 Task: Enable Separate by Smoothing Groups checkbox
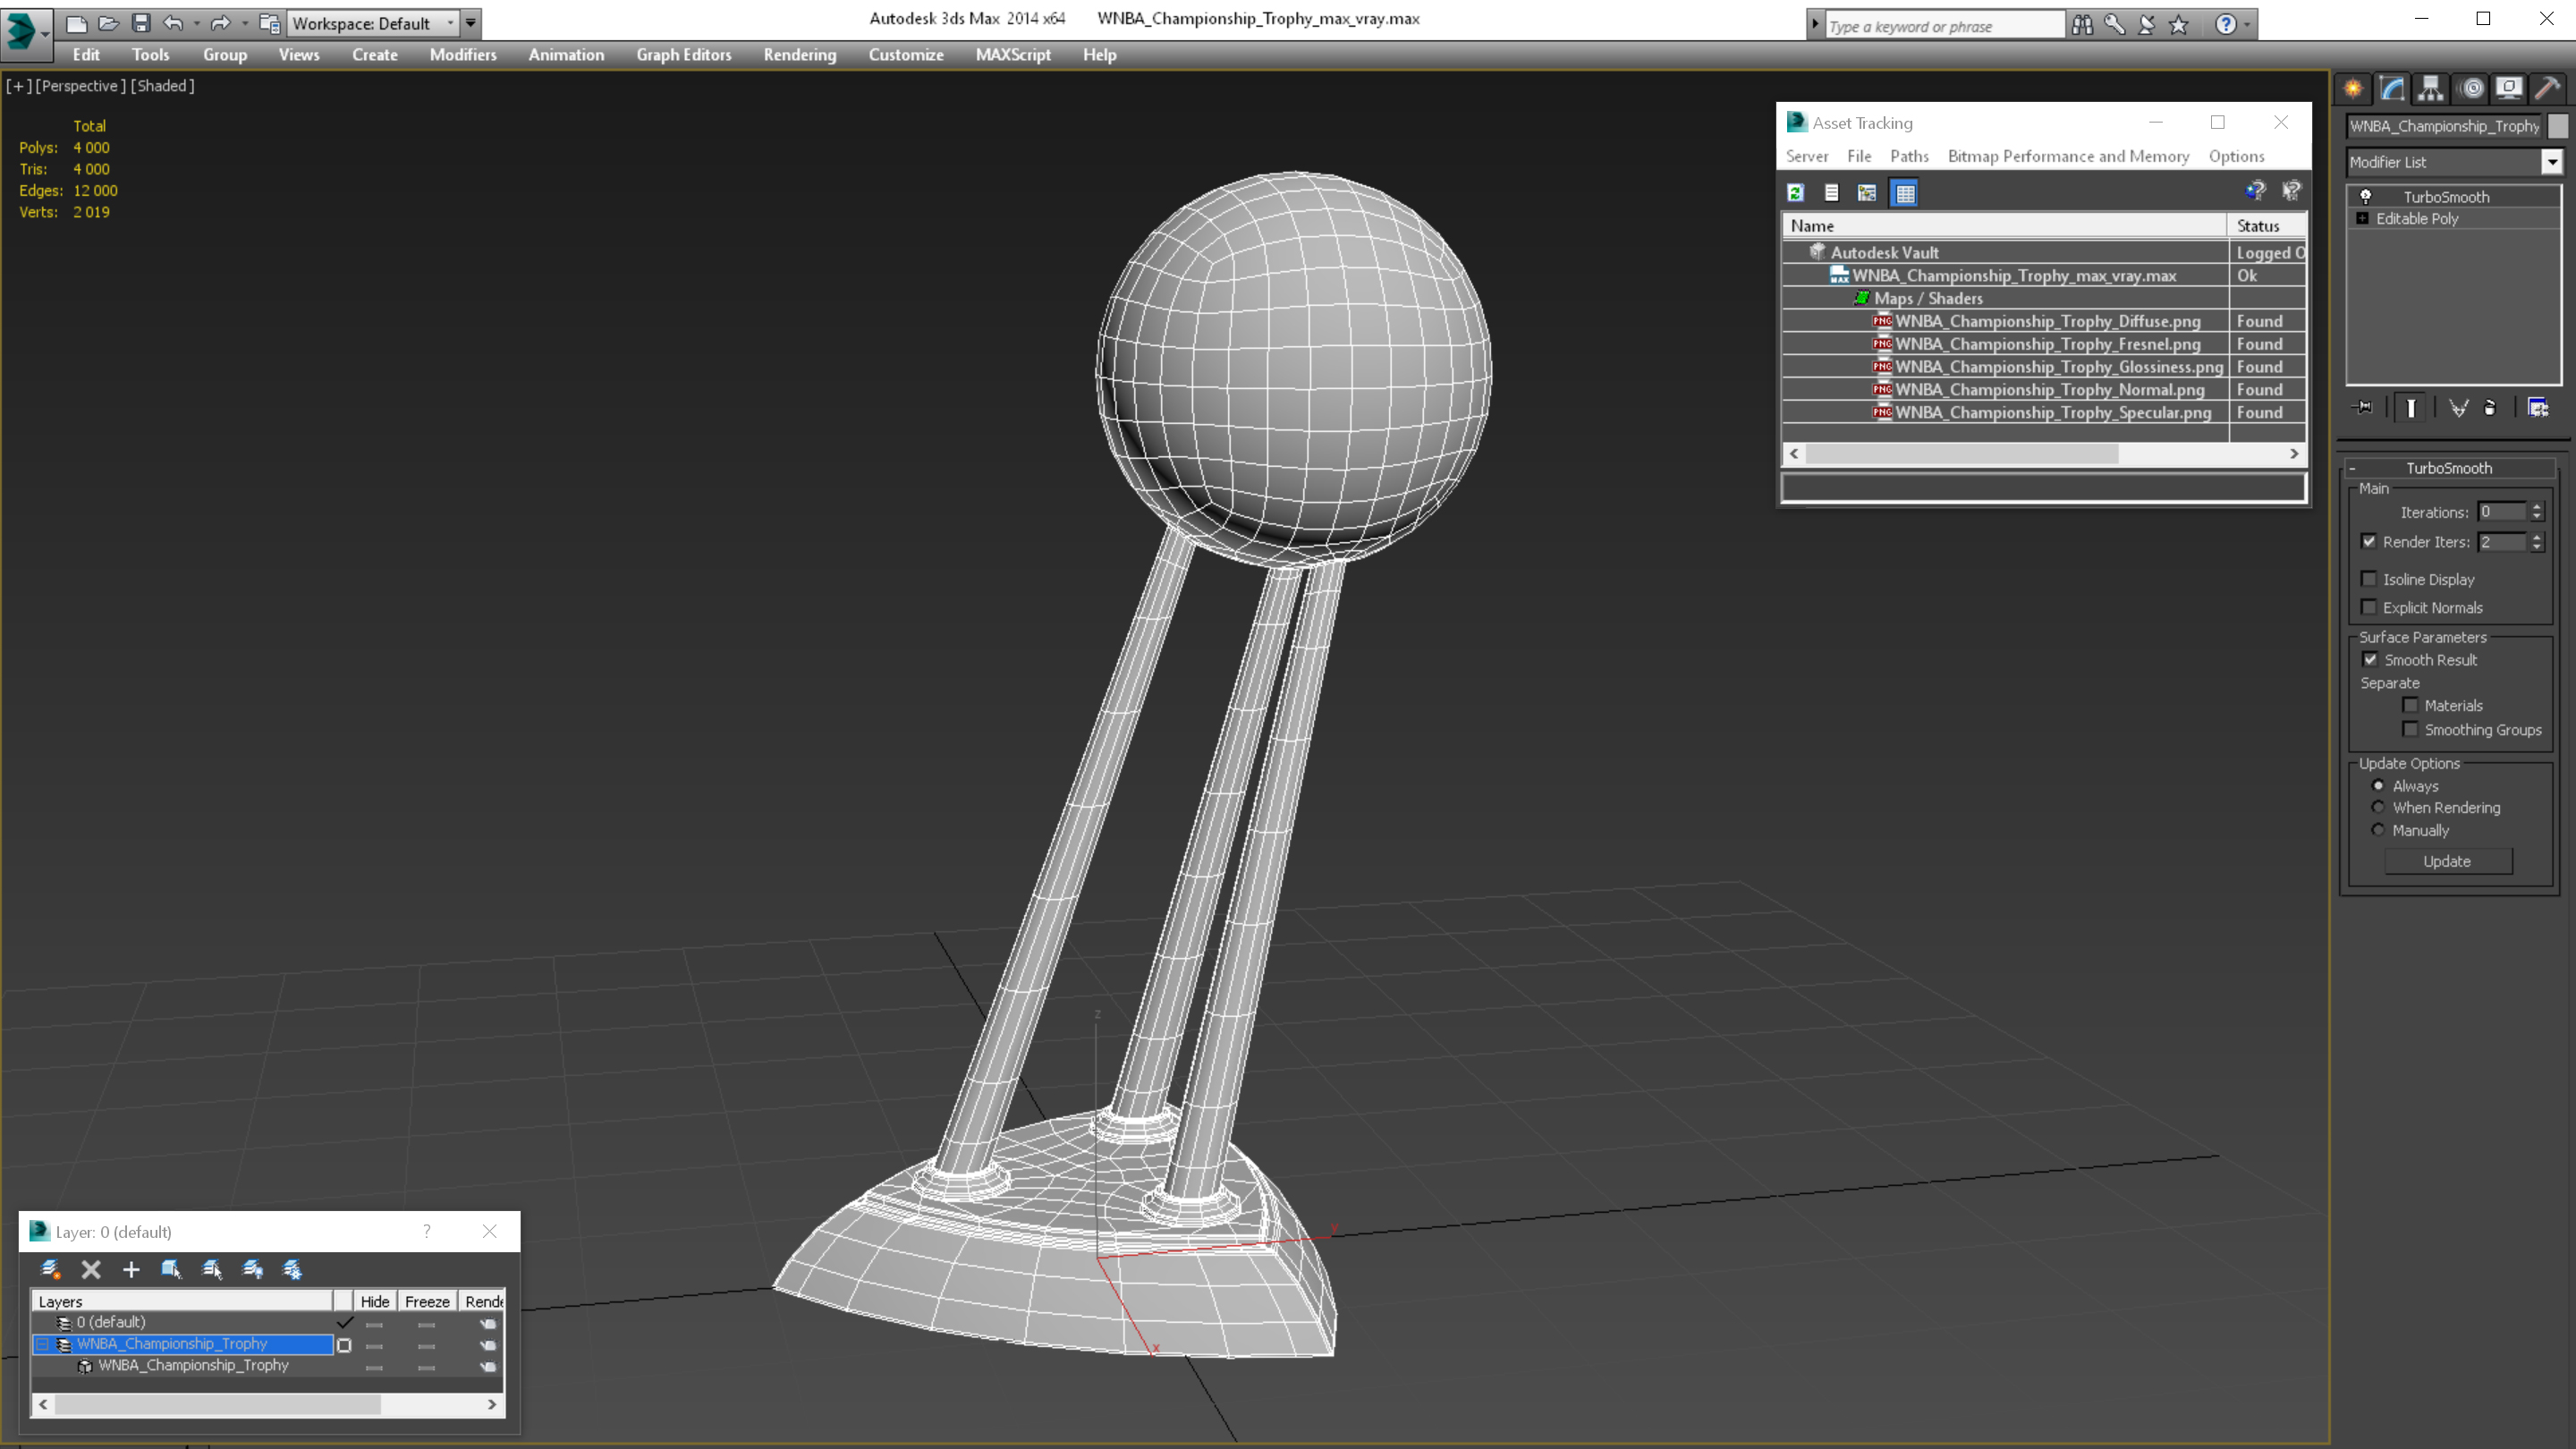pos(2411,729)
